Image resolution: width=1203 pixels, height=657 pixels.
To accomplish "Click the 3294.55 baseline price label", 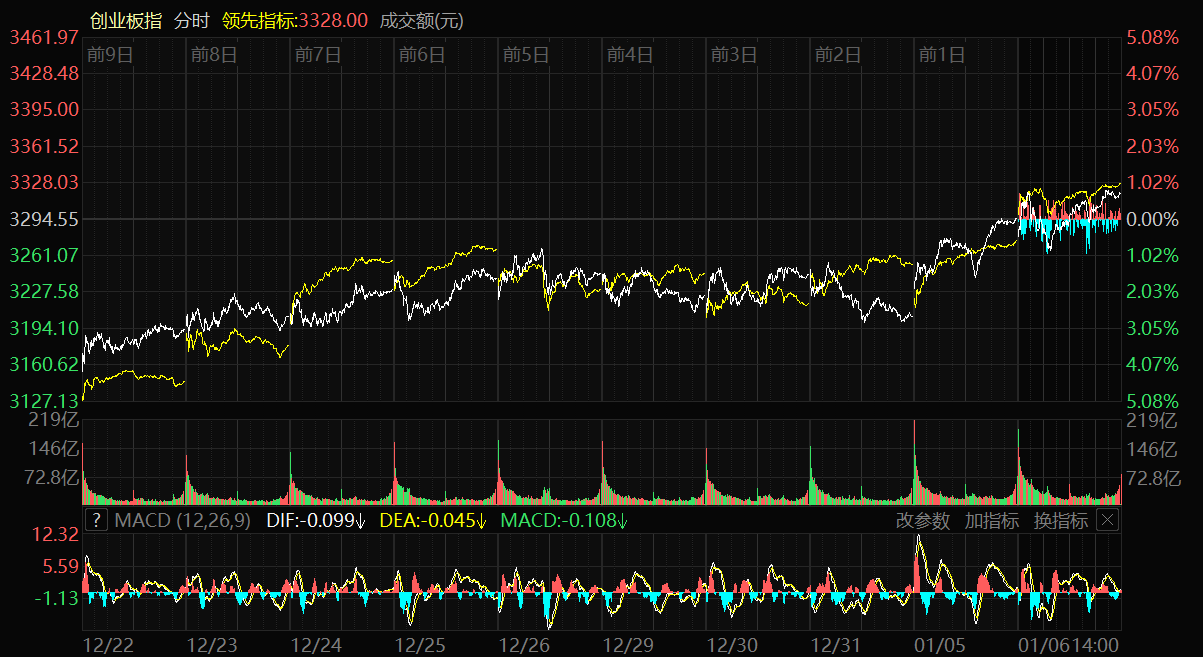I will coord(44,218).
